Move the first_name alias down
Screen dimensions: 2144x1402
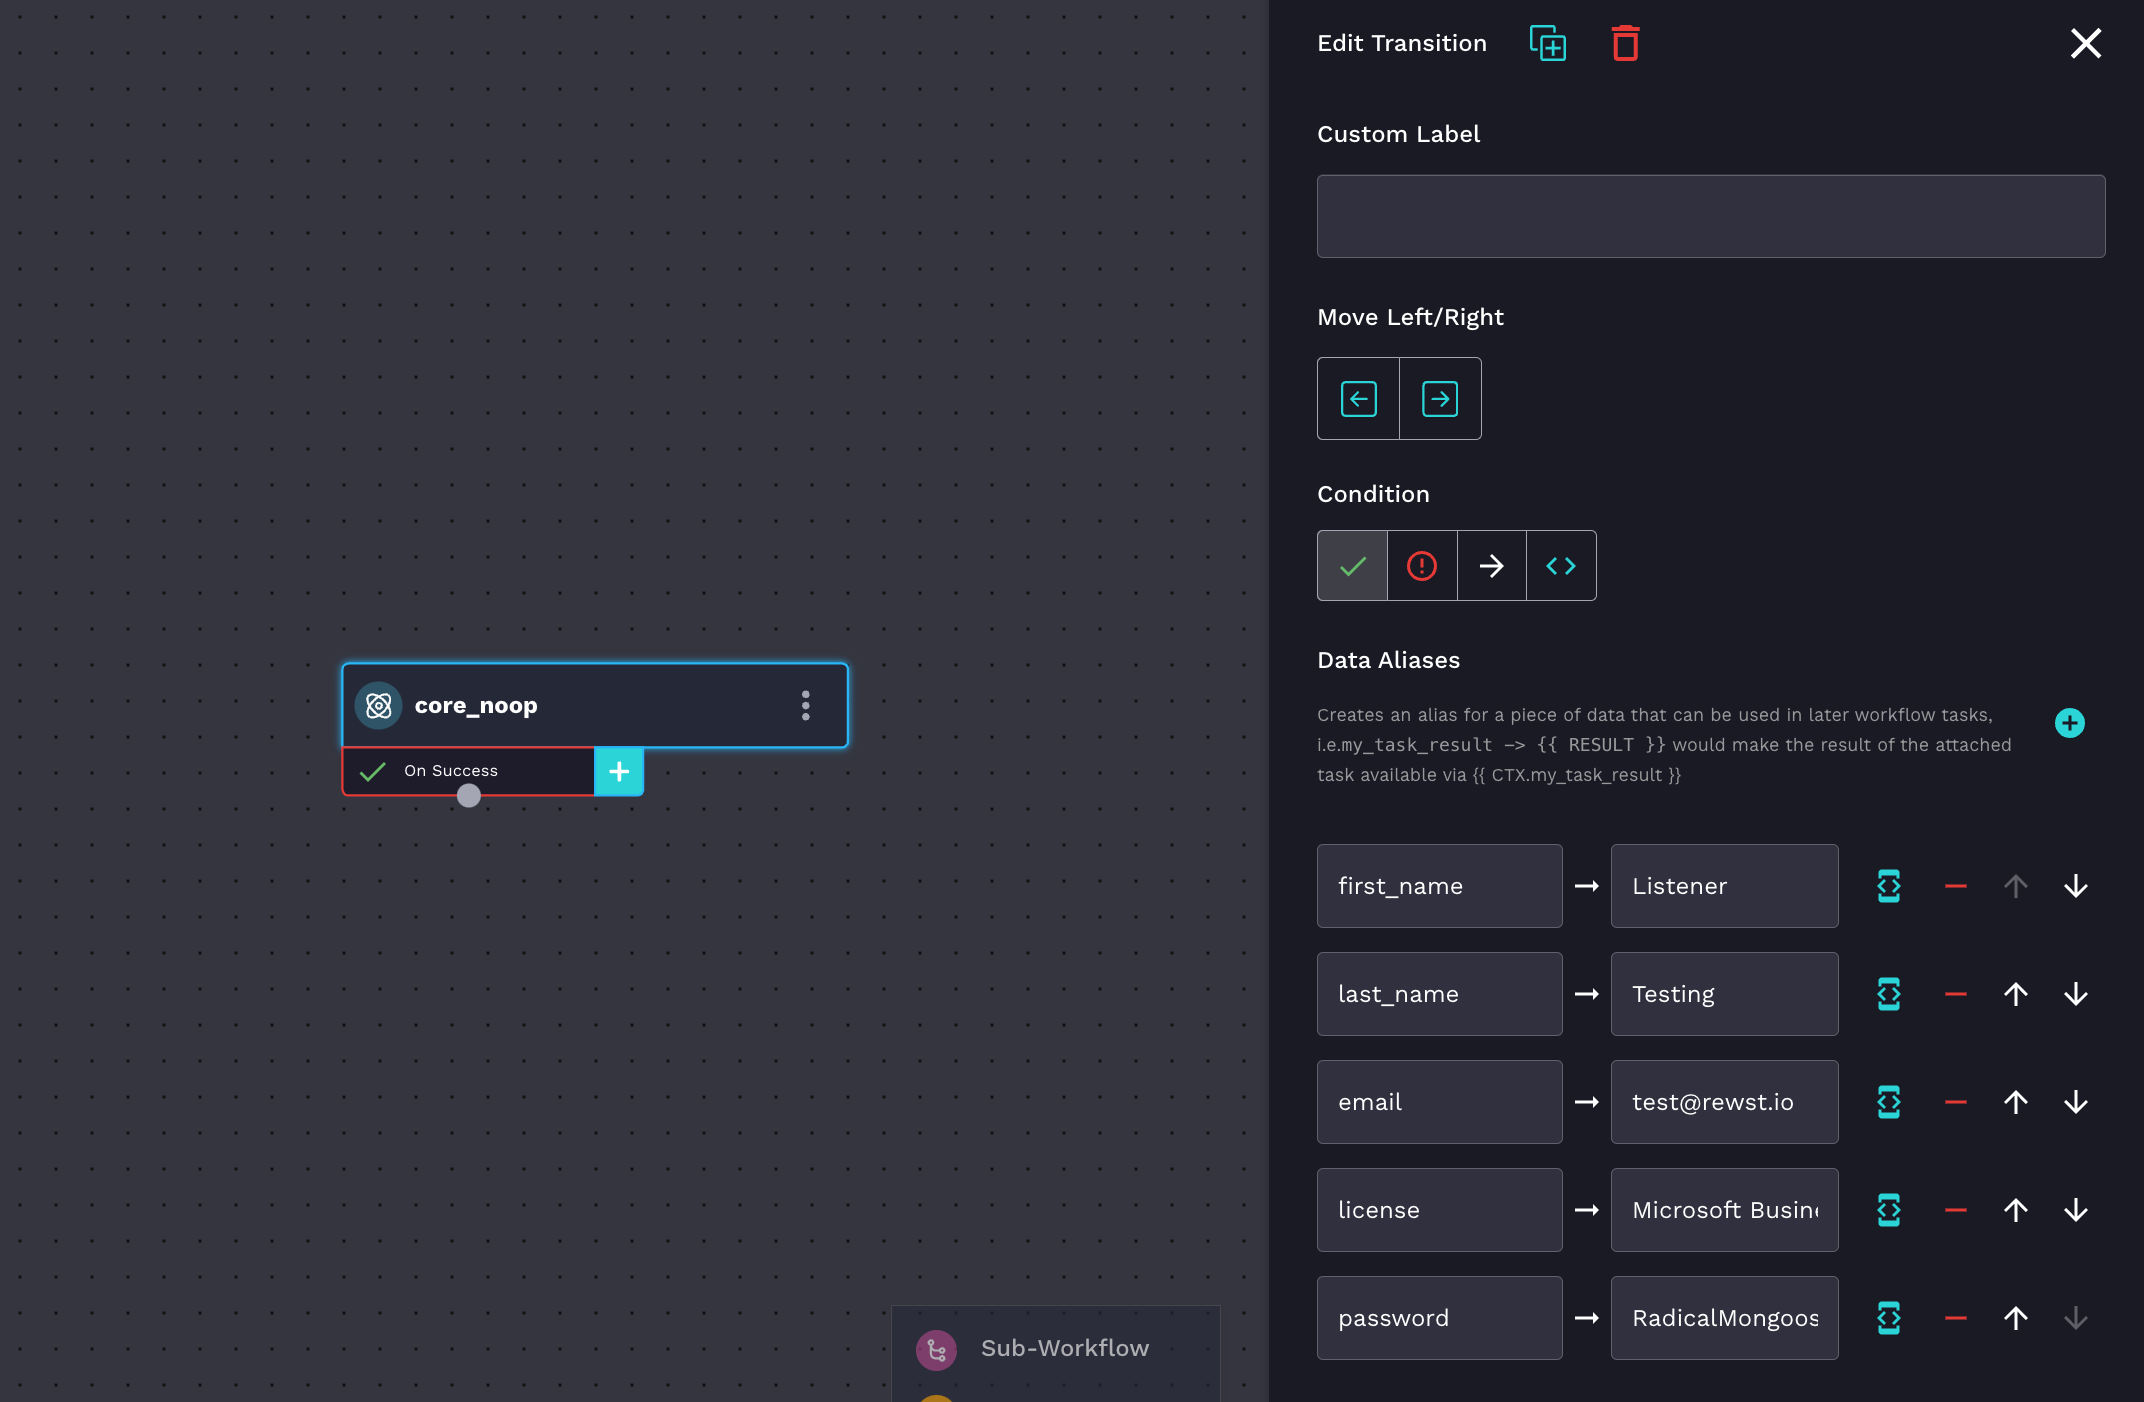click(x=2076, y=886)
